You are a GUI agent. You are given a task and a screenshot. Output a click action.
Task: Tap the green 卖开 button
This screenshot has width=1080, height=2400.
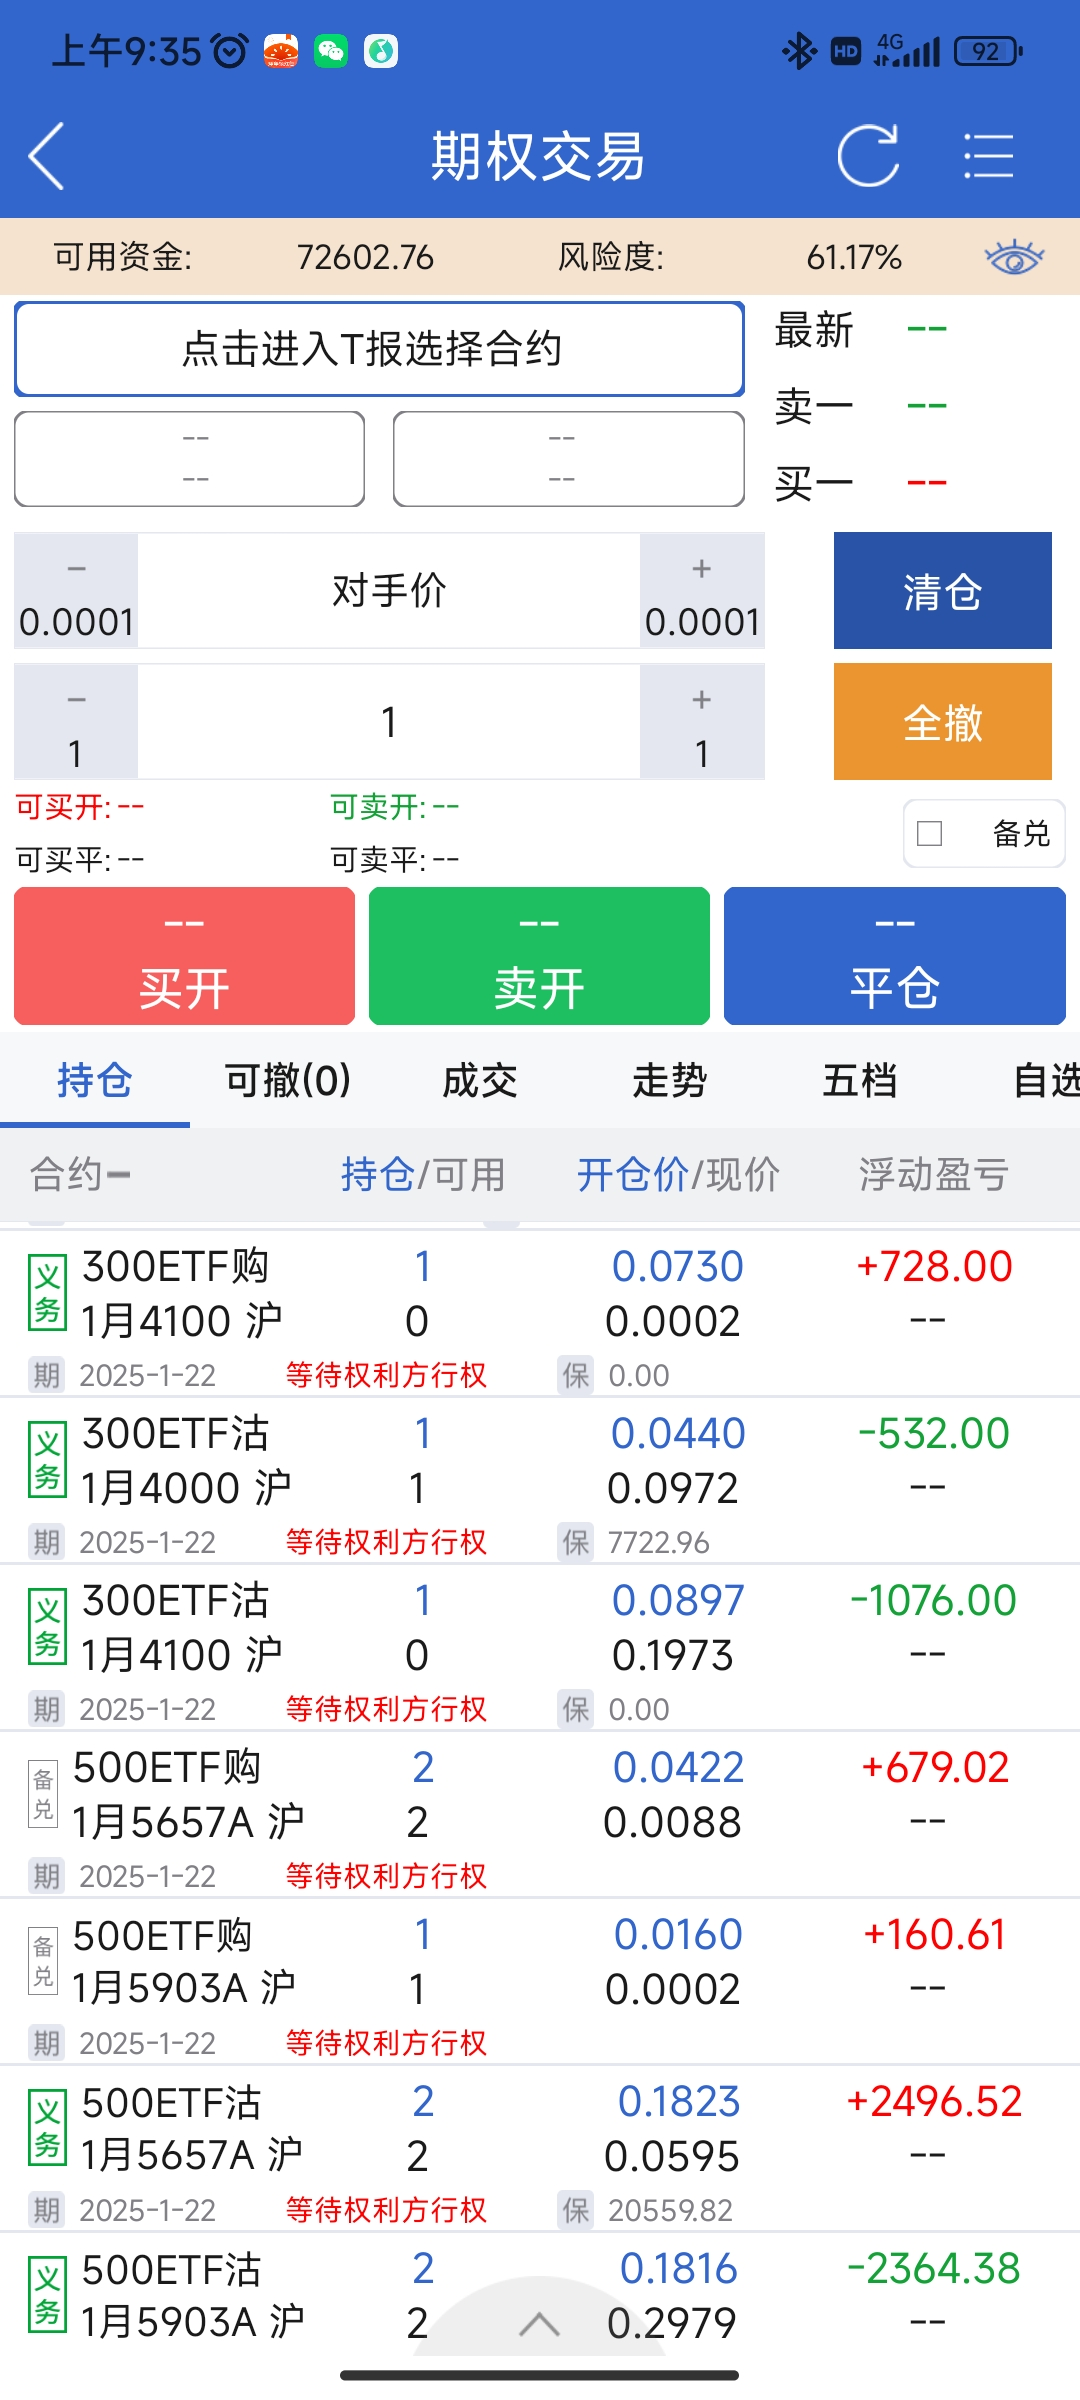(x=539, y=956)
